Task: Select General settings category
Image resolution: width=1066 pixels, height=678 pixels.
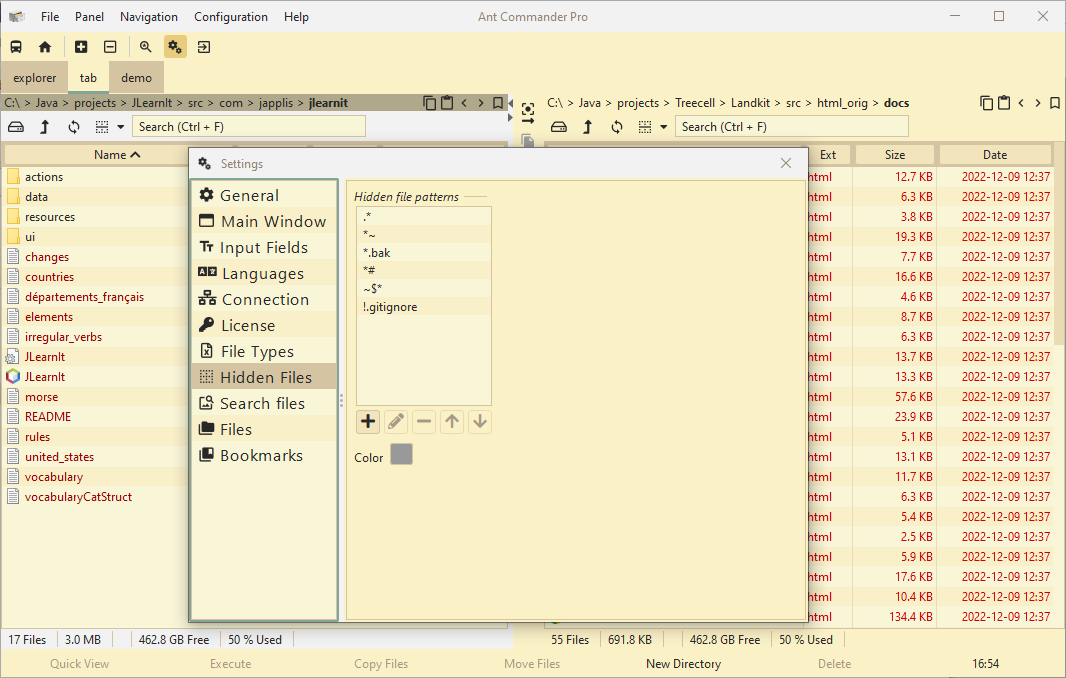Action: click(x=264, y=195)
